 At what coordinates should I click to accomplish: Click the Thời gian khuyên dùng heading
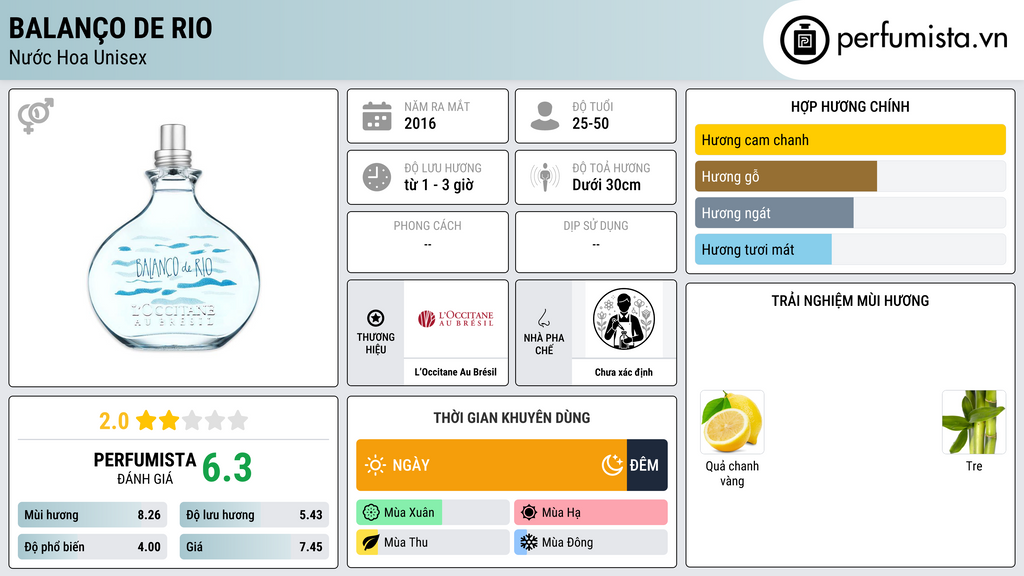click(512, 418)
